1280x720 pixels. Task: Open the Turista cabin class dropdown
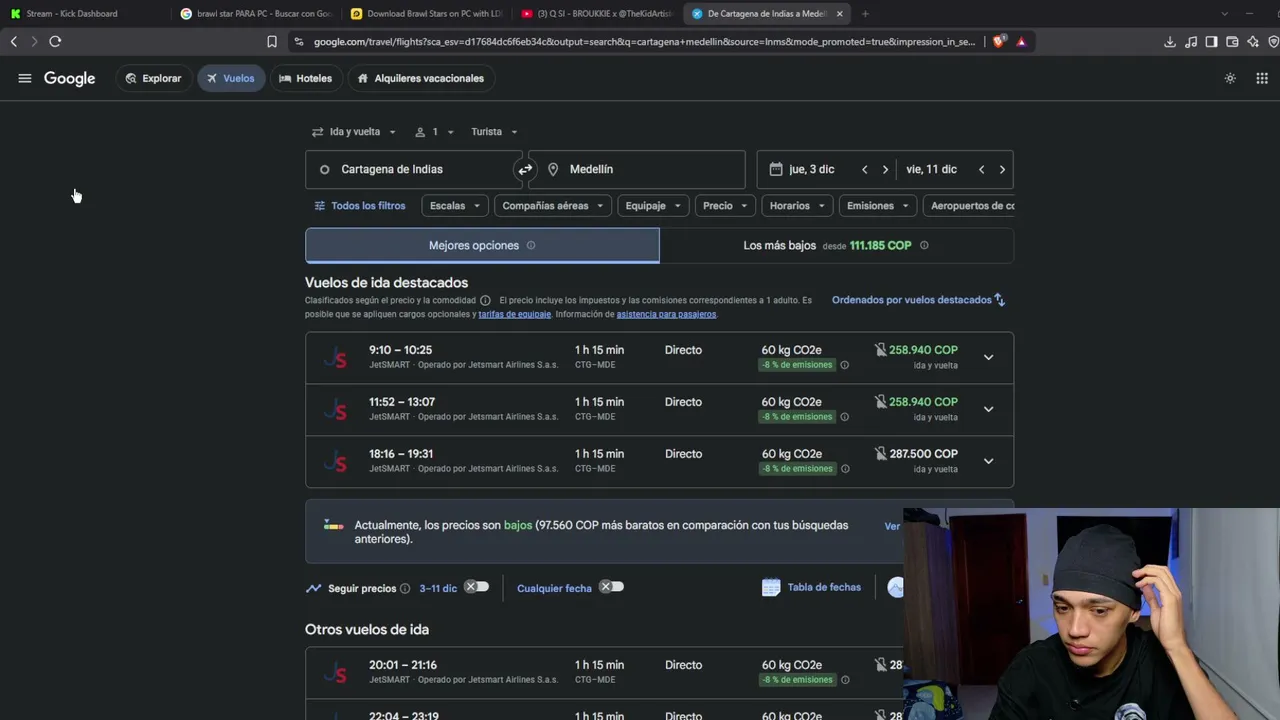point(495,132)
